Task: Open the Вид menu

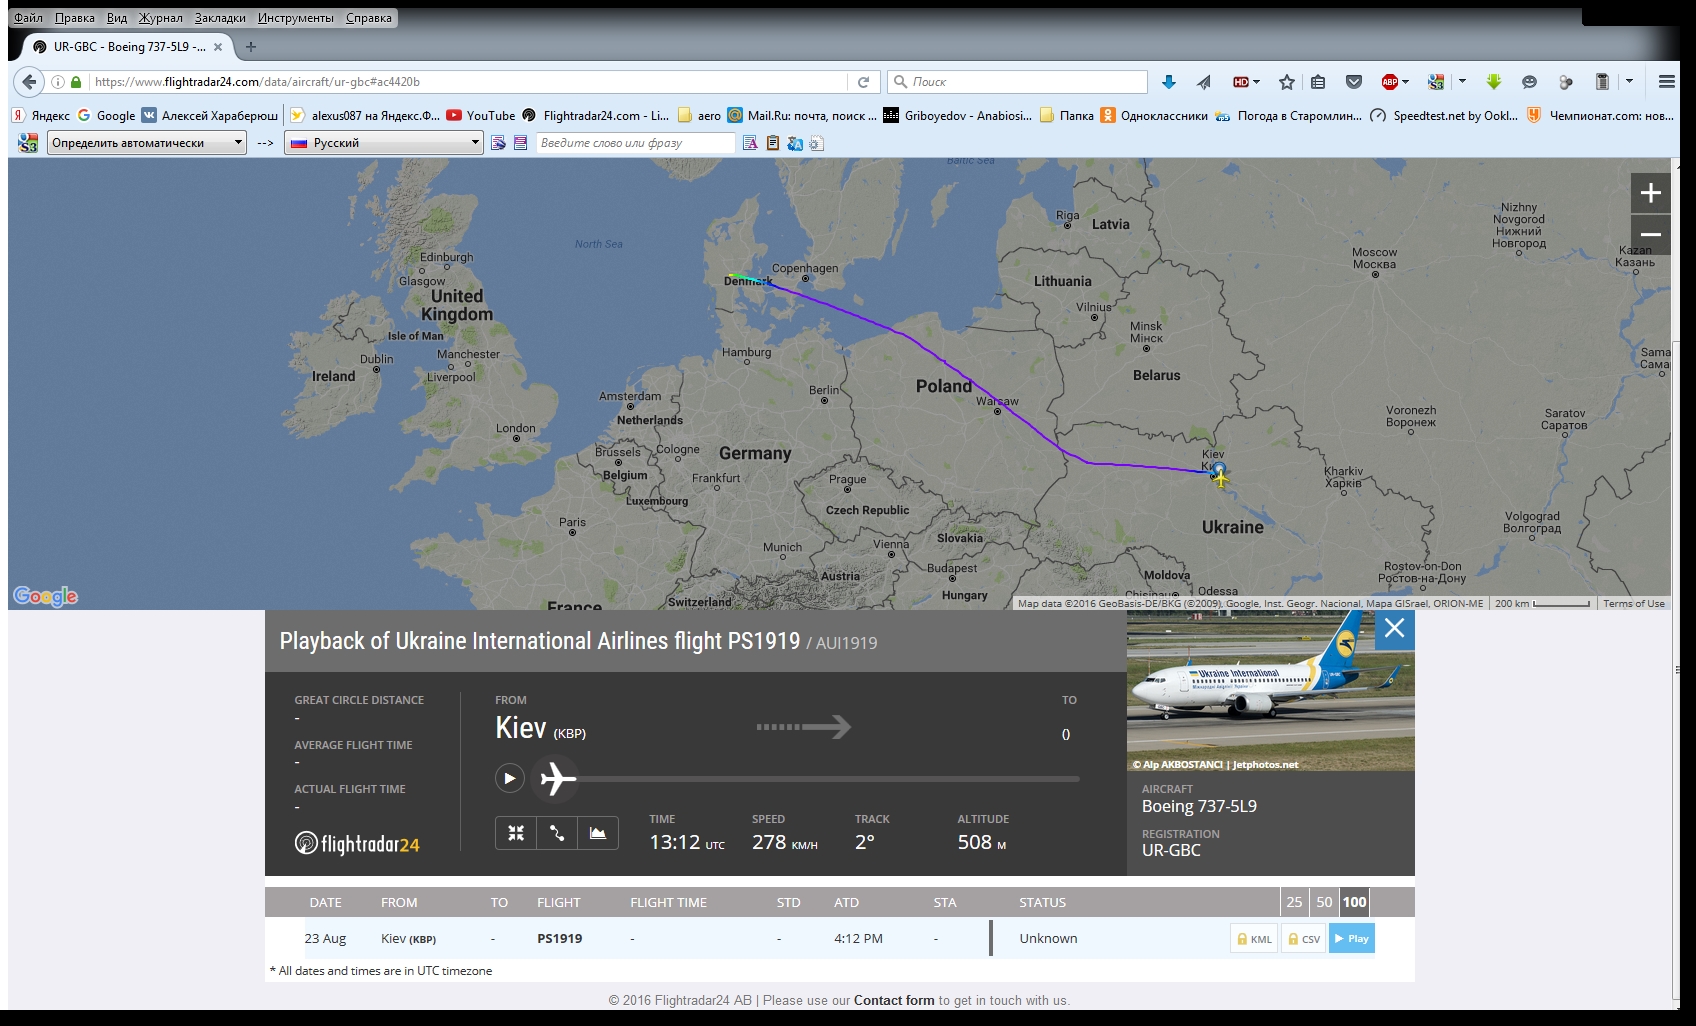Action: pos(117,18)
